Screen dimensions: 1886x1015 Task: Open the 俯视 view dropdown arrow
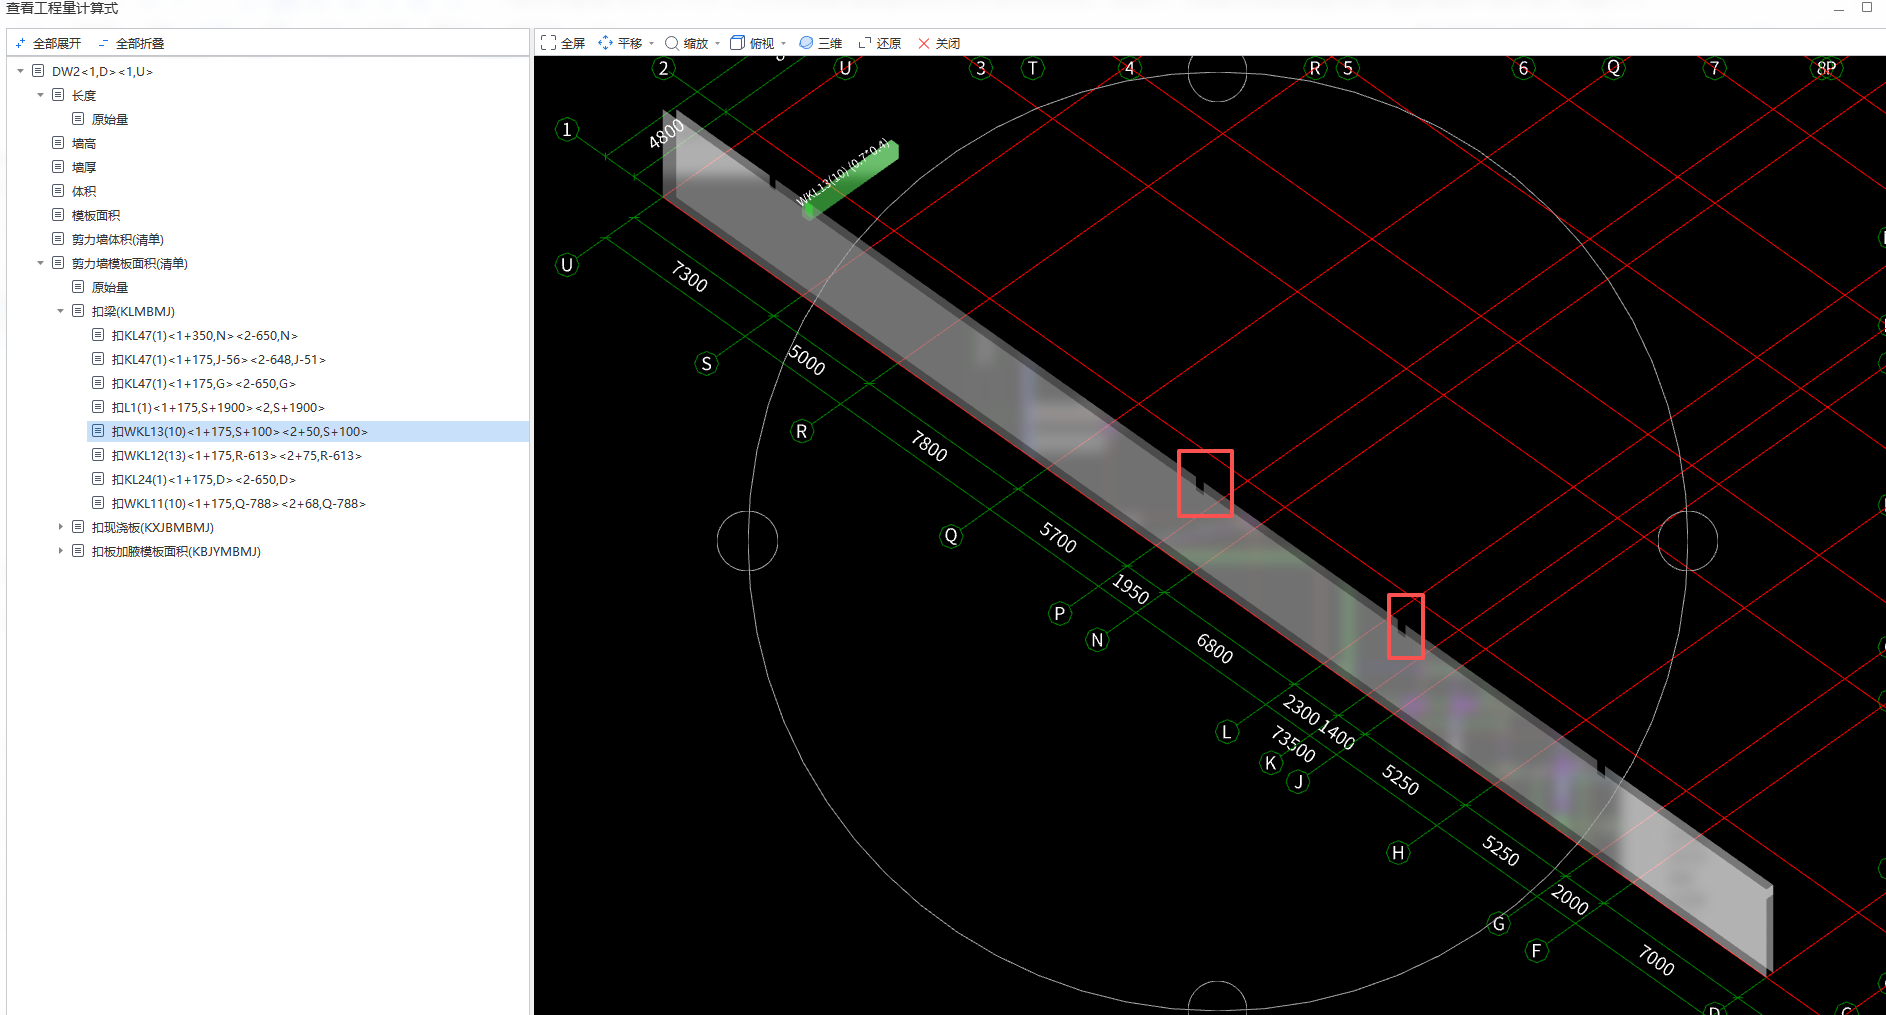tap(784, 44)
